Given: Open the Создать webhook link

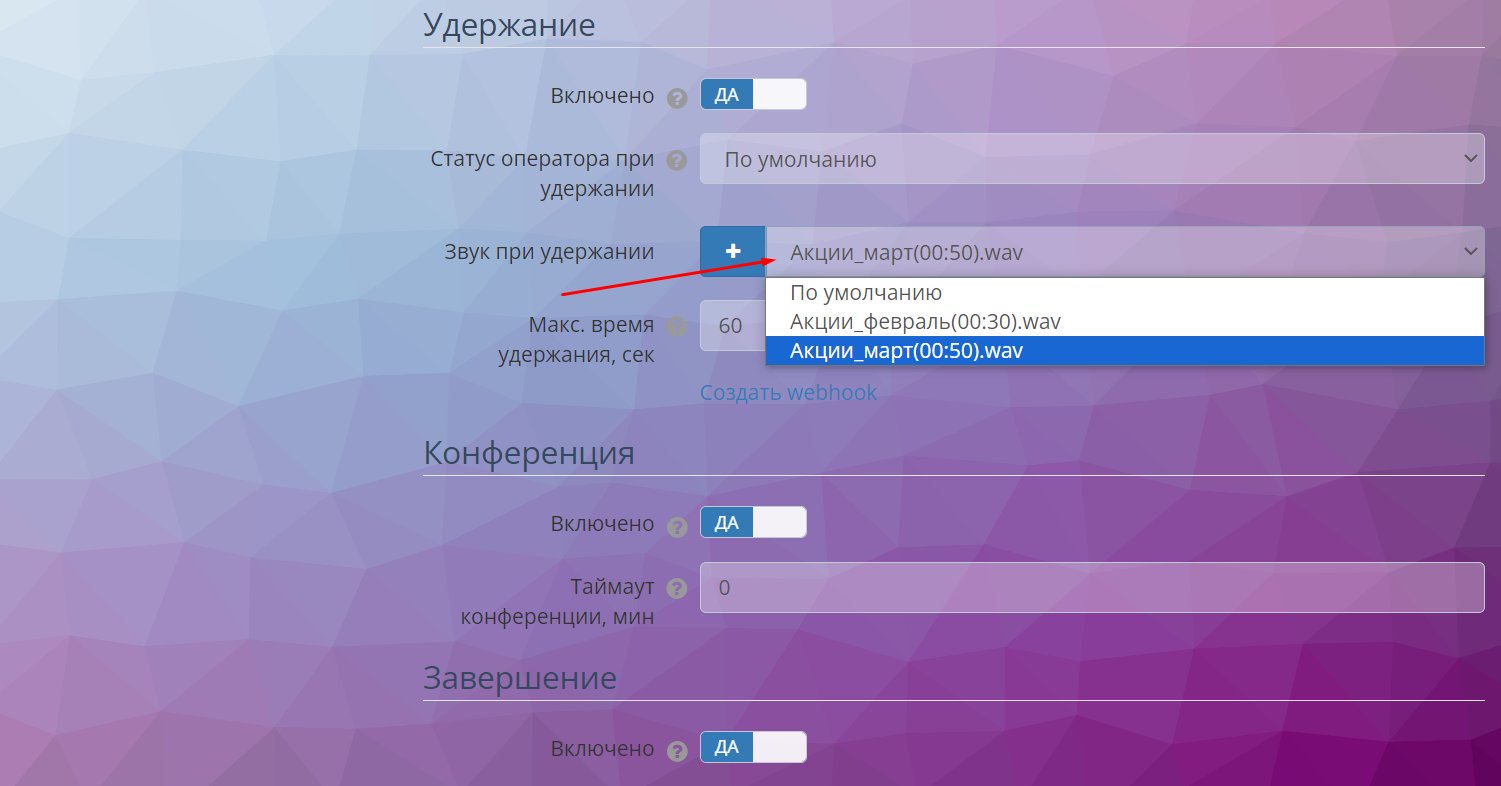Looking at the screenshot, I should [788, 392].
